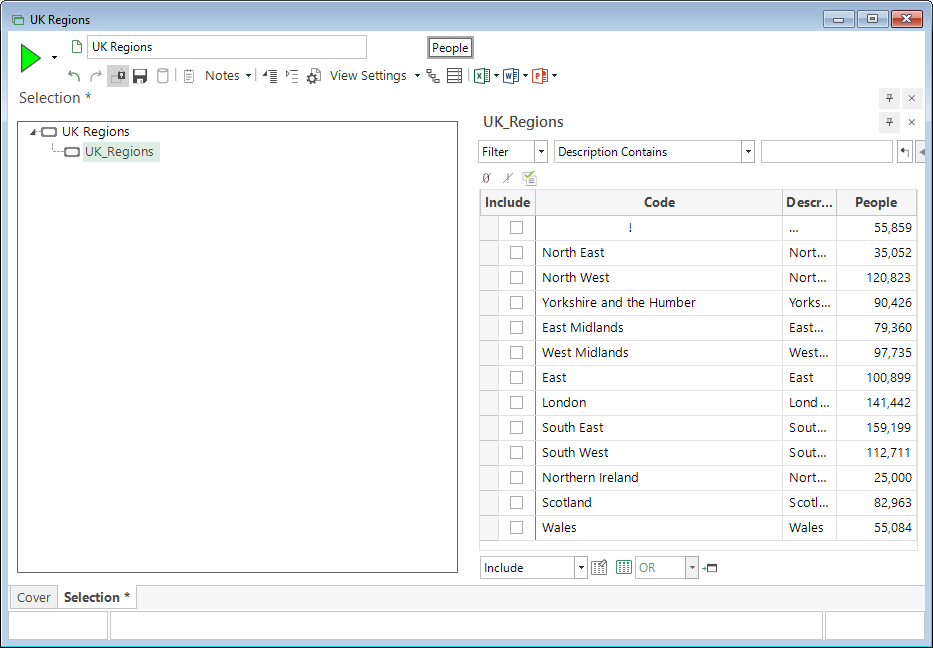Tick the Include checkbox for East Midlands
This screenshot has height=648, width=933.
tap(516, 327)
